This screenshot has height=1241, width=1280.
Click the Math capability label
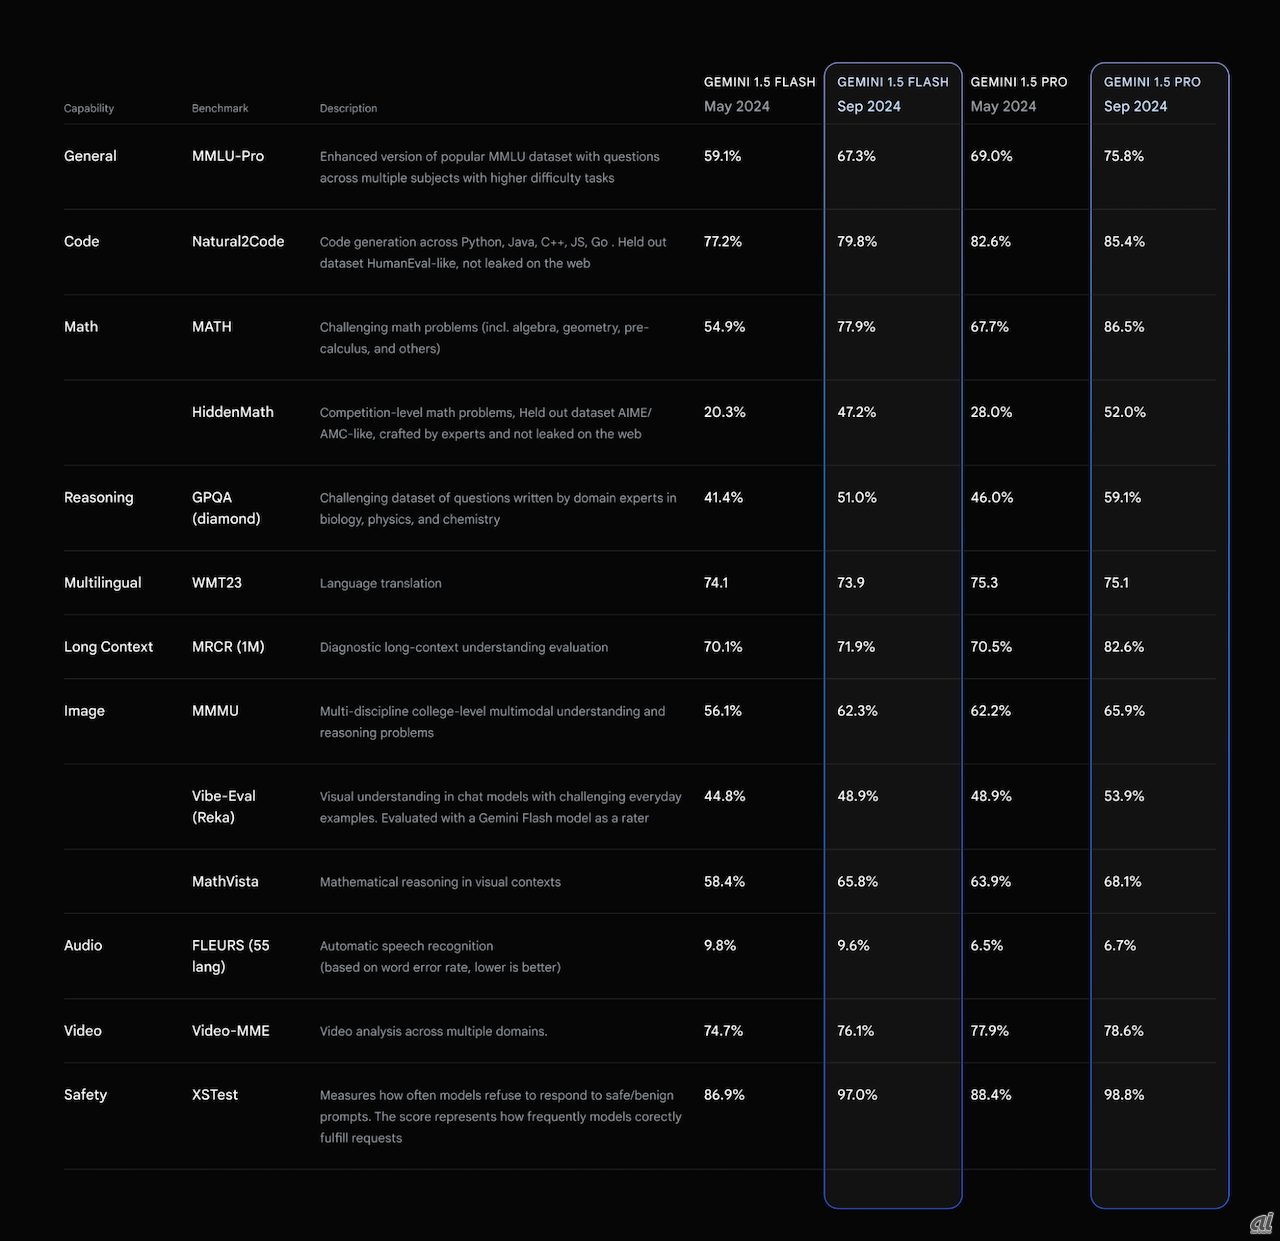coord(81,326)
